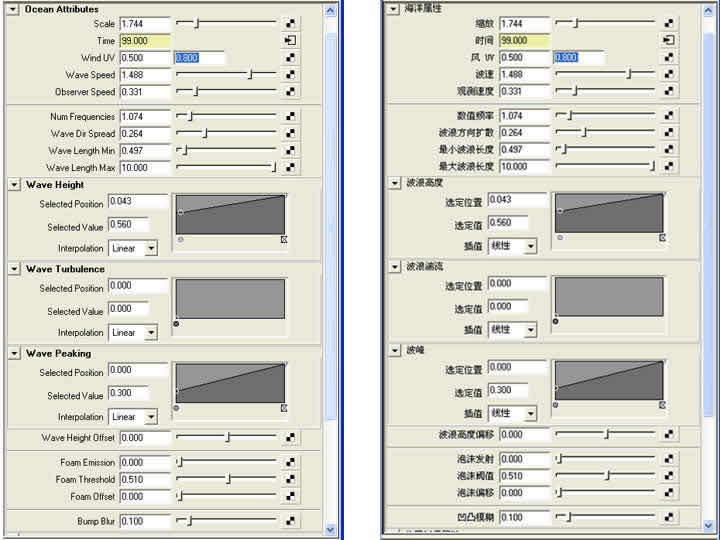The height and width of the screenshot is (540, 720).
Task: Click the delete box below Wave Peaking ramp
Action: [x=284, y=408]
